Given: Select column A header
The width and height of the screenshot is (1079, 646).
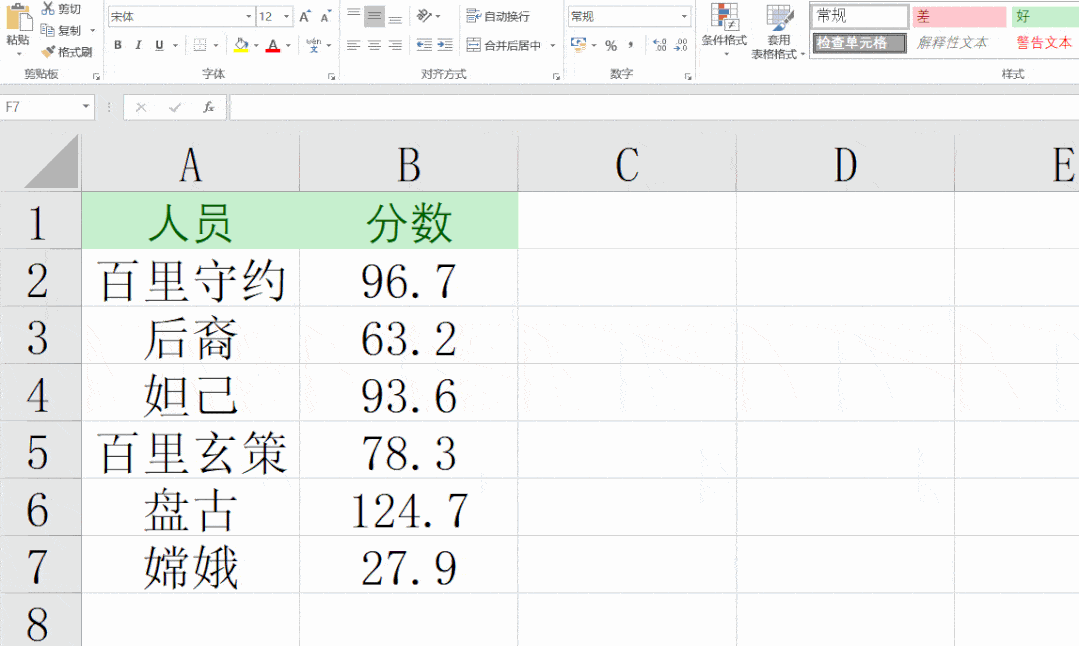Looking at the screenshot, I should pyautogui.click(x=191, y=163).
